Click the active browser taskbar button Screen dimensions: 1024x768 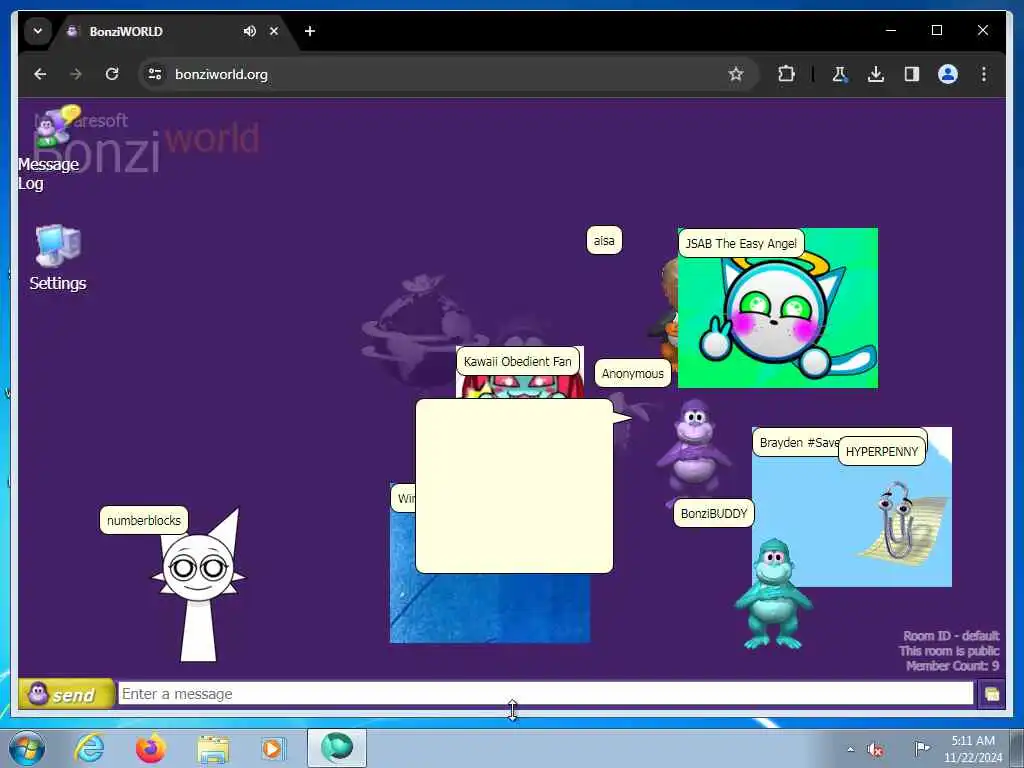336,748
